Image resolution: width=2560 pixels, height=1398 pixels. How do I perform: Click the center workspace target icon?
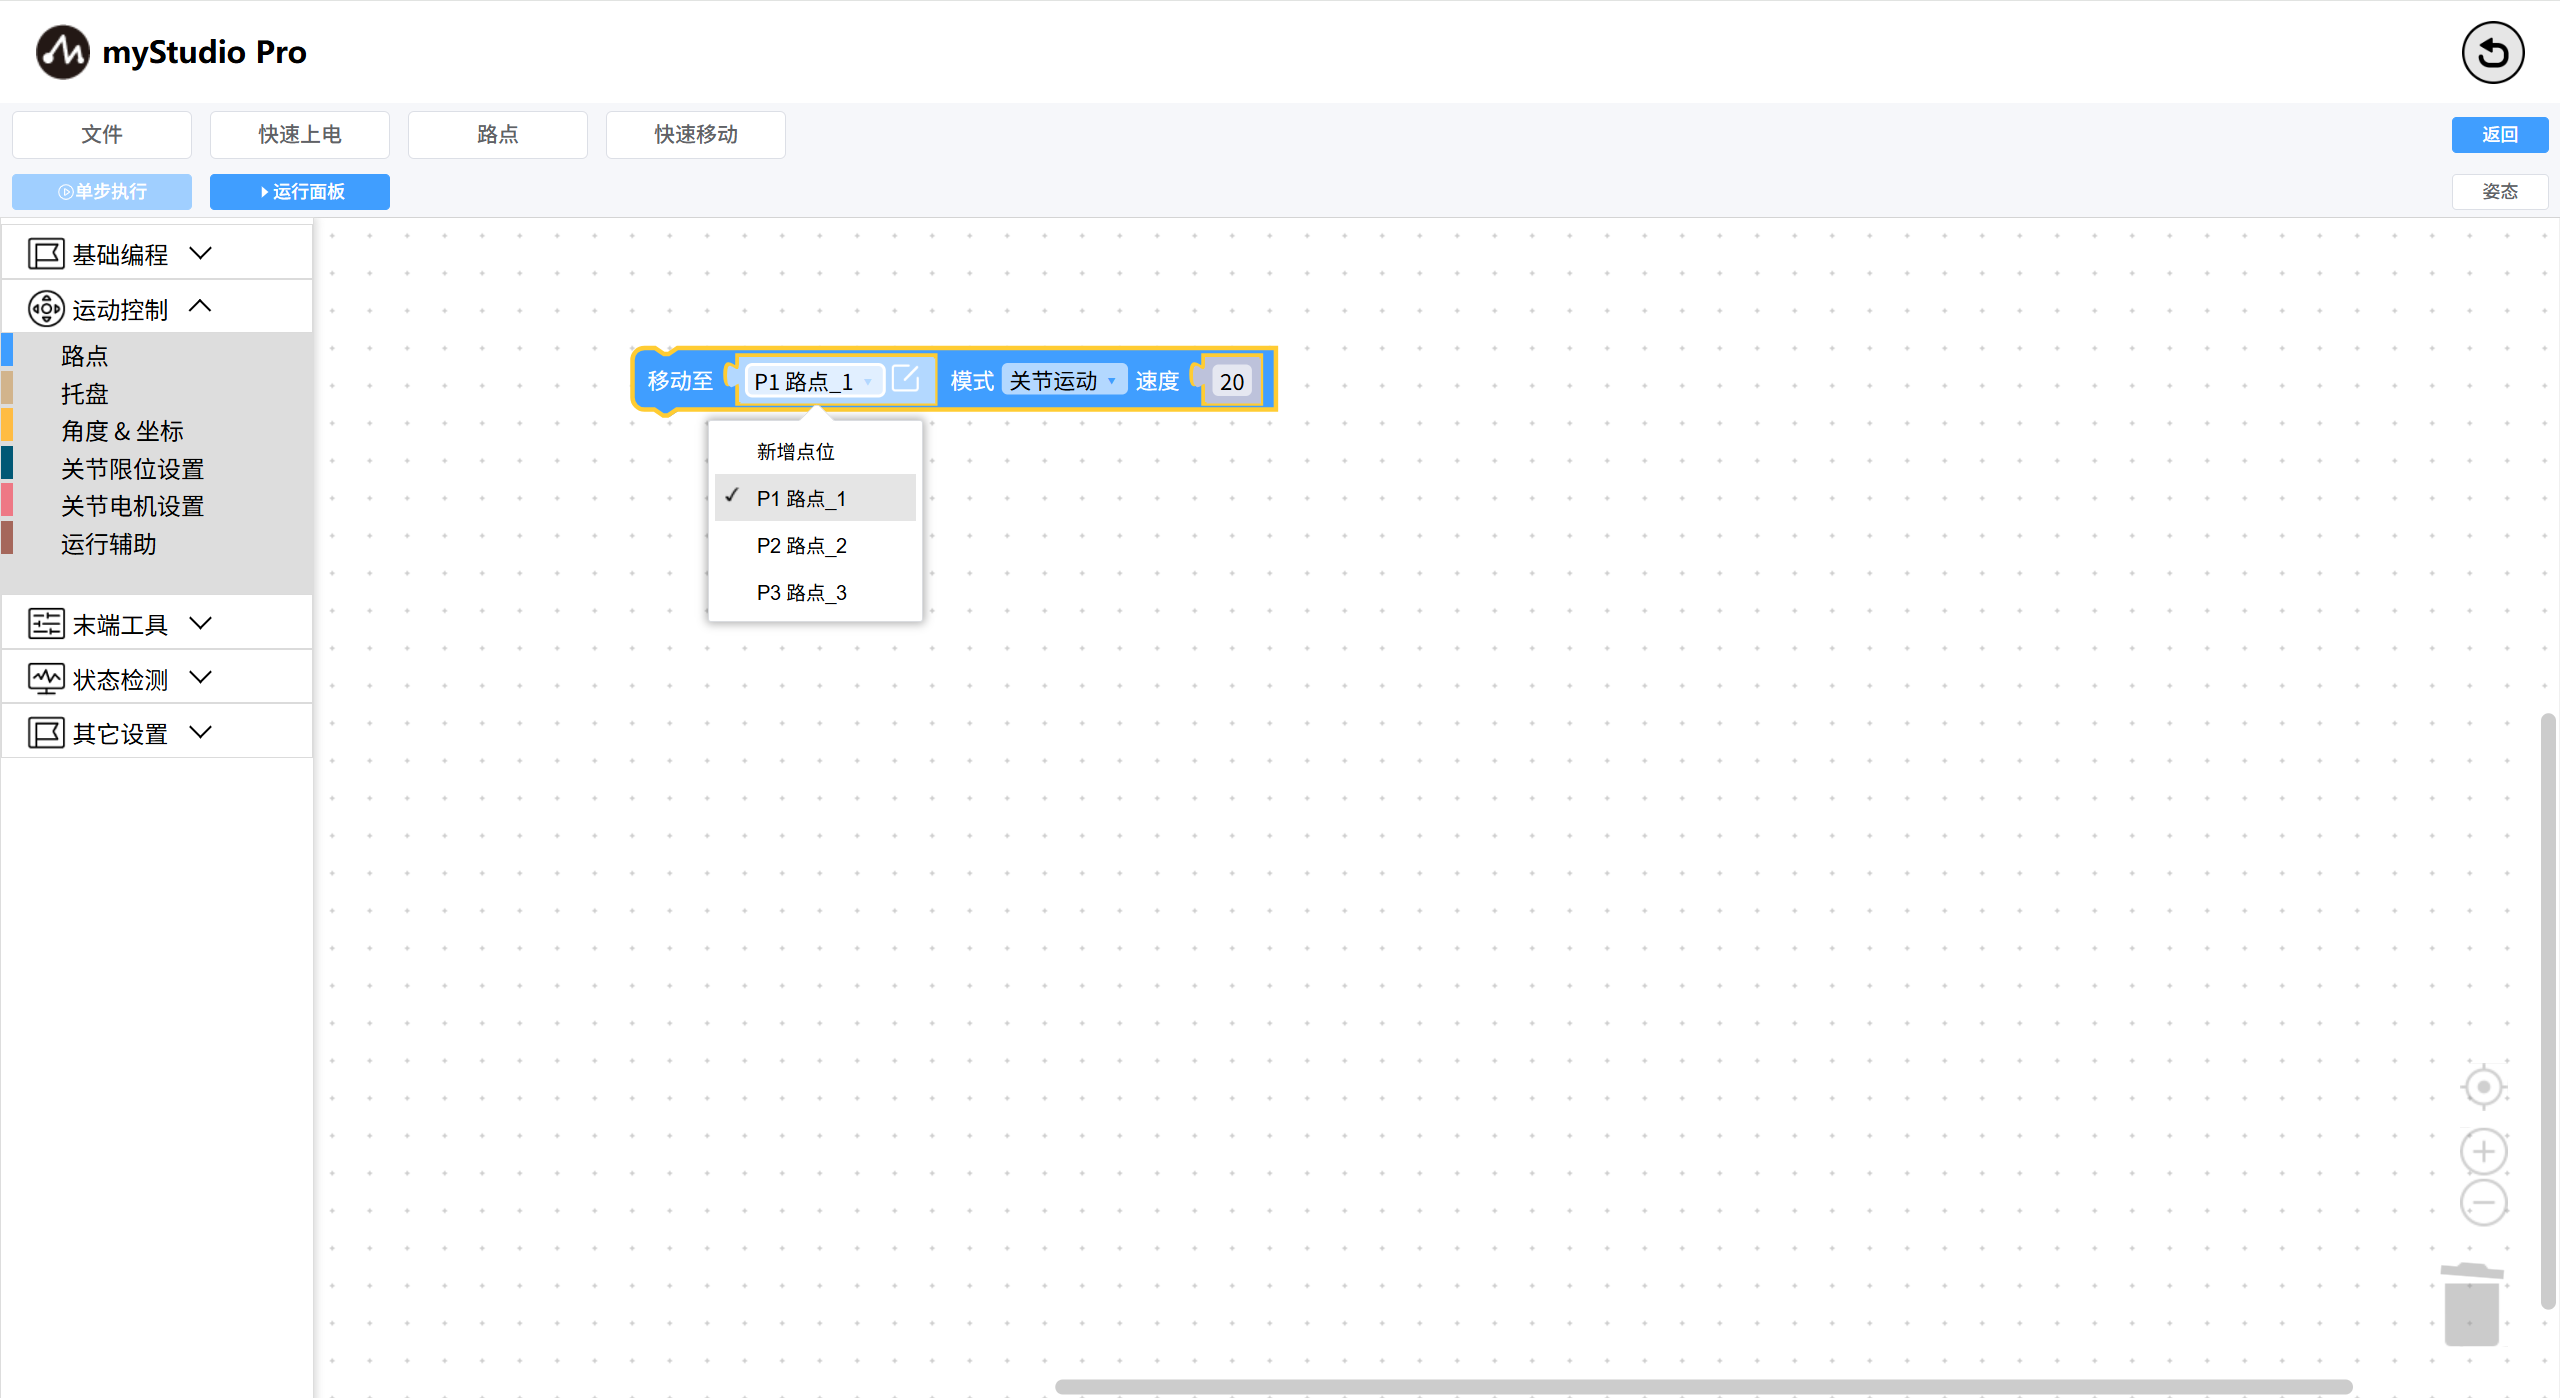coord(2483,1087)
